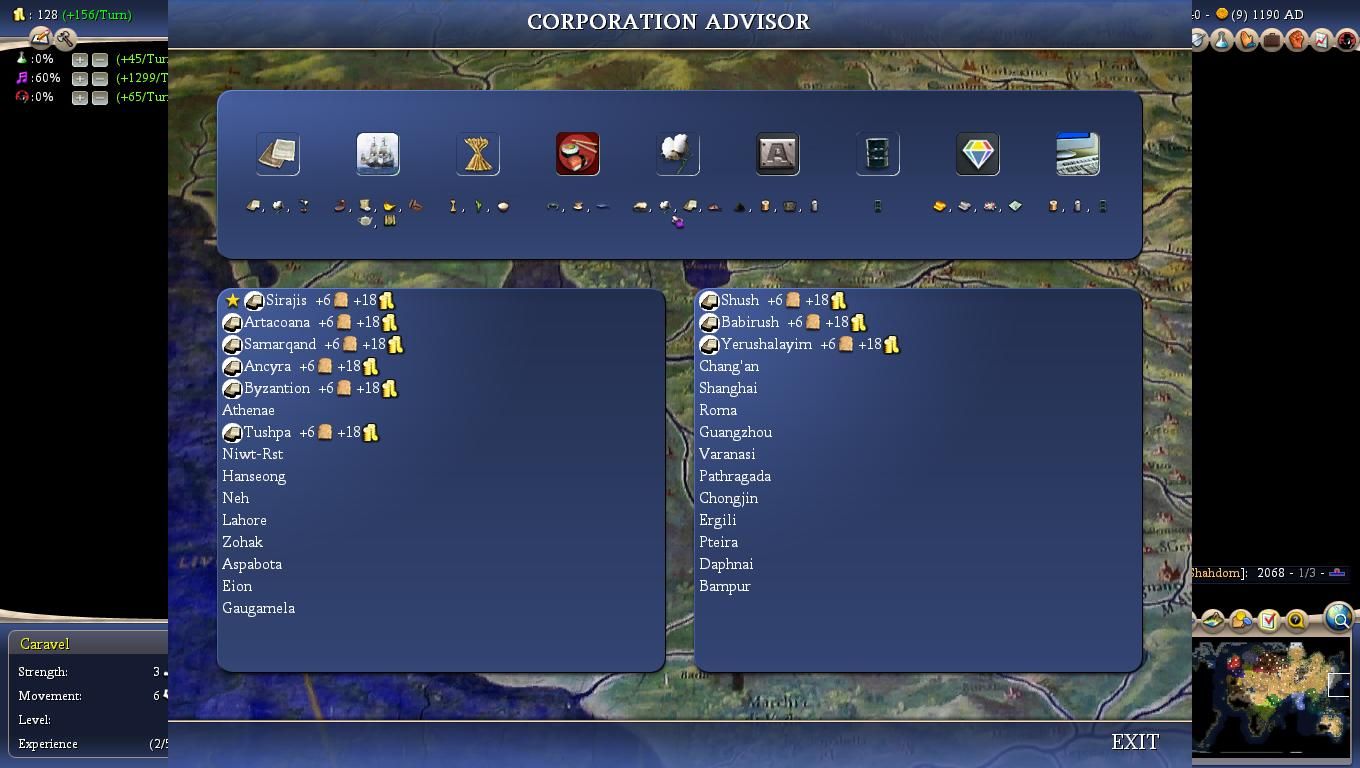
Task: Select the city Pteira
Action: [719, 542]
